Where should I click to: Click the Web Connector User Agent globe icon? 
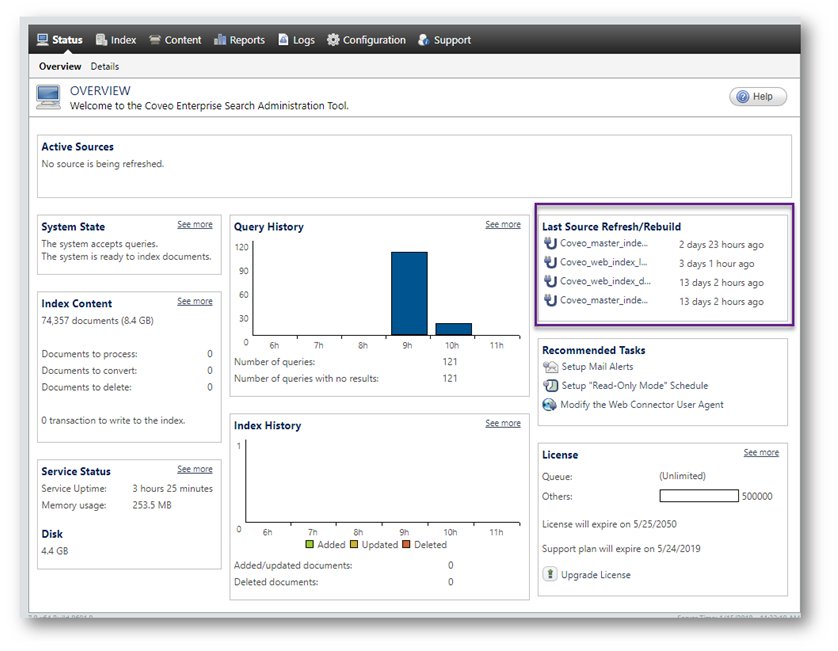(x=549, y=405)
